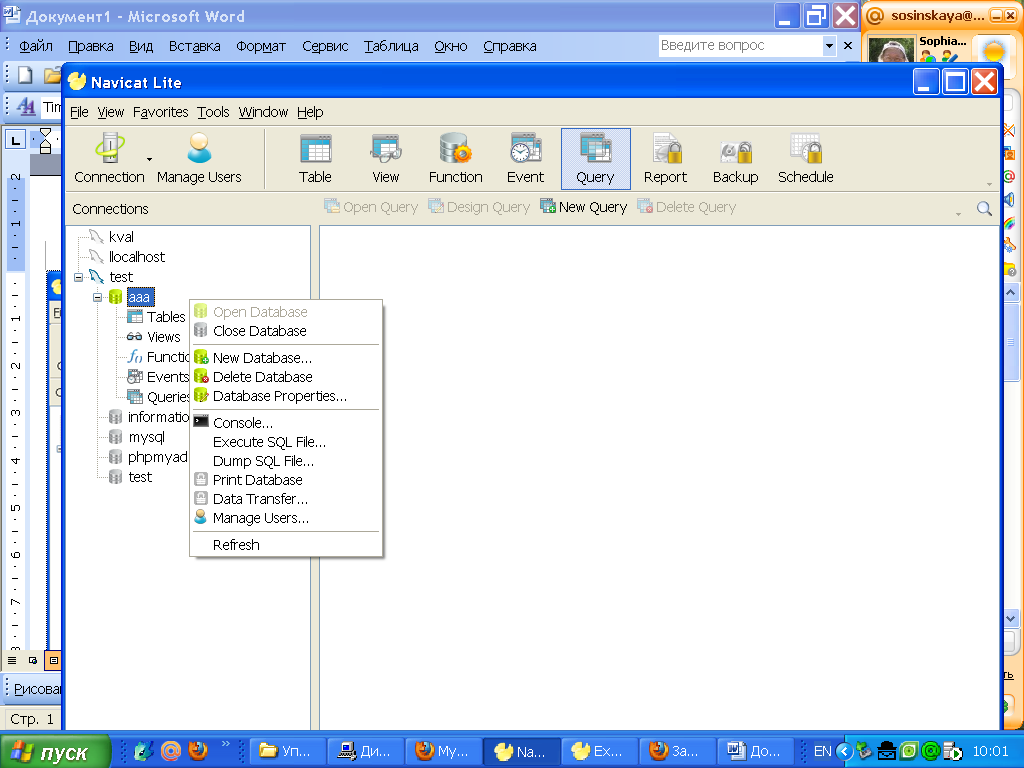Click New document icon in Word toolbar
The width and height of the screenshot is (1024, 768).
tap(25, 74)
